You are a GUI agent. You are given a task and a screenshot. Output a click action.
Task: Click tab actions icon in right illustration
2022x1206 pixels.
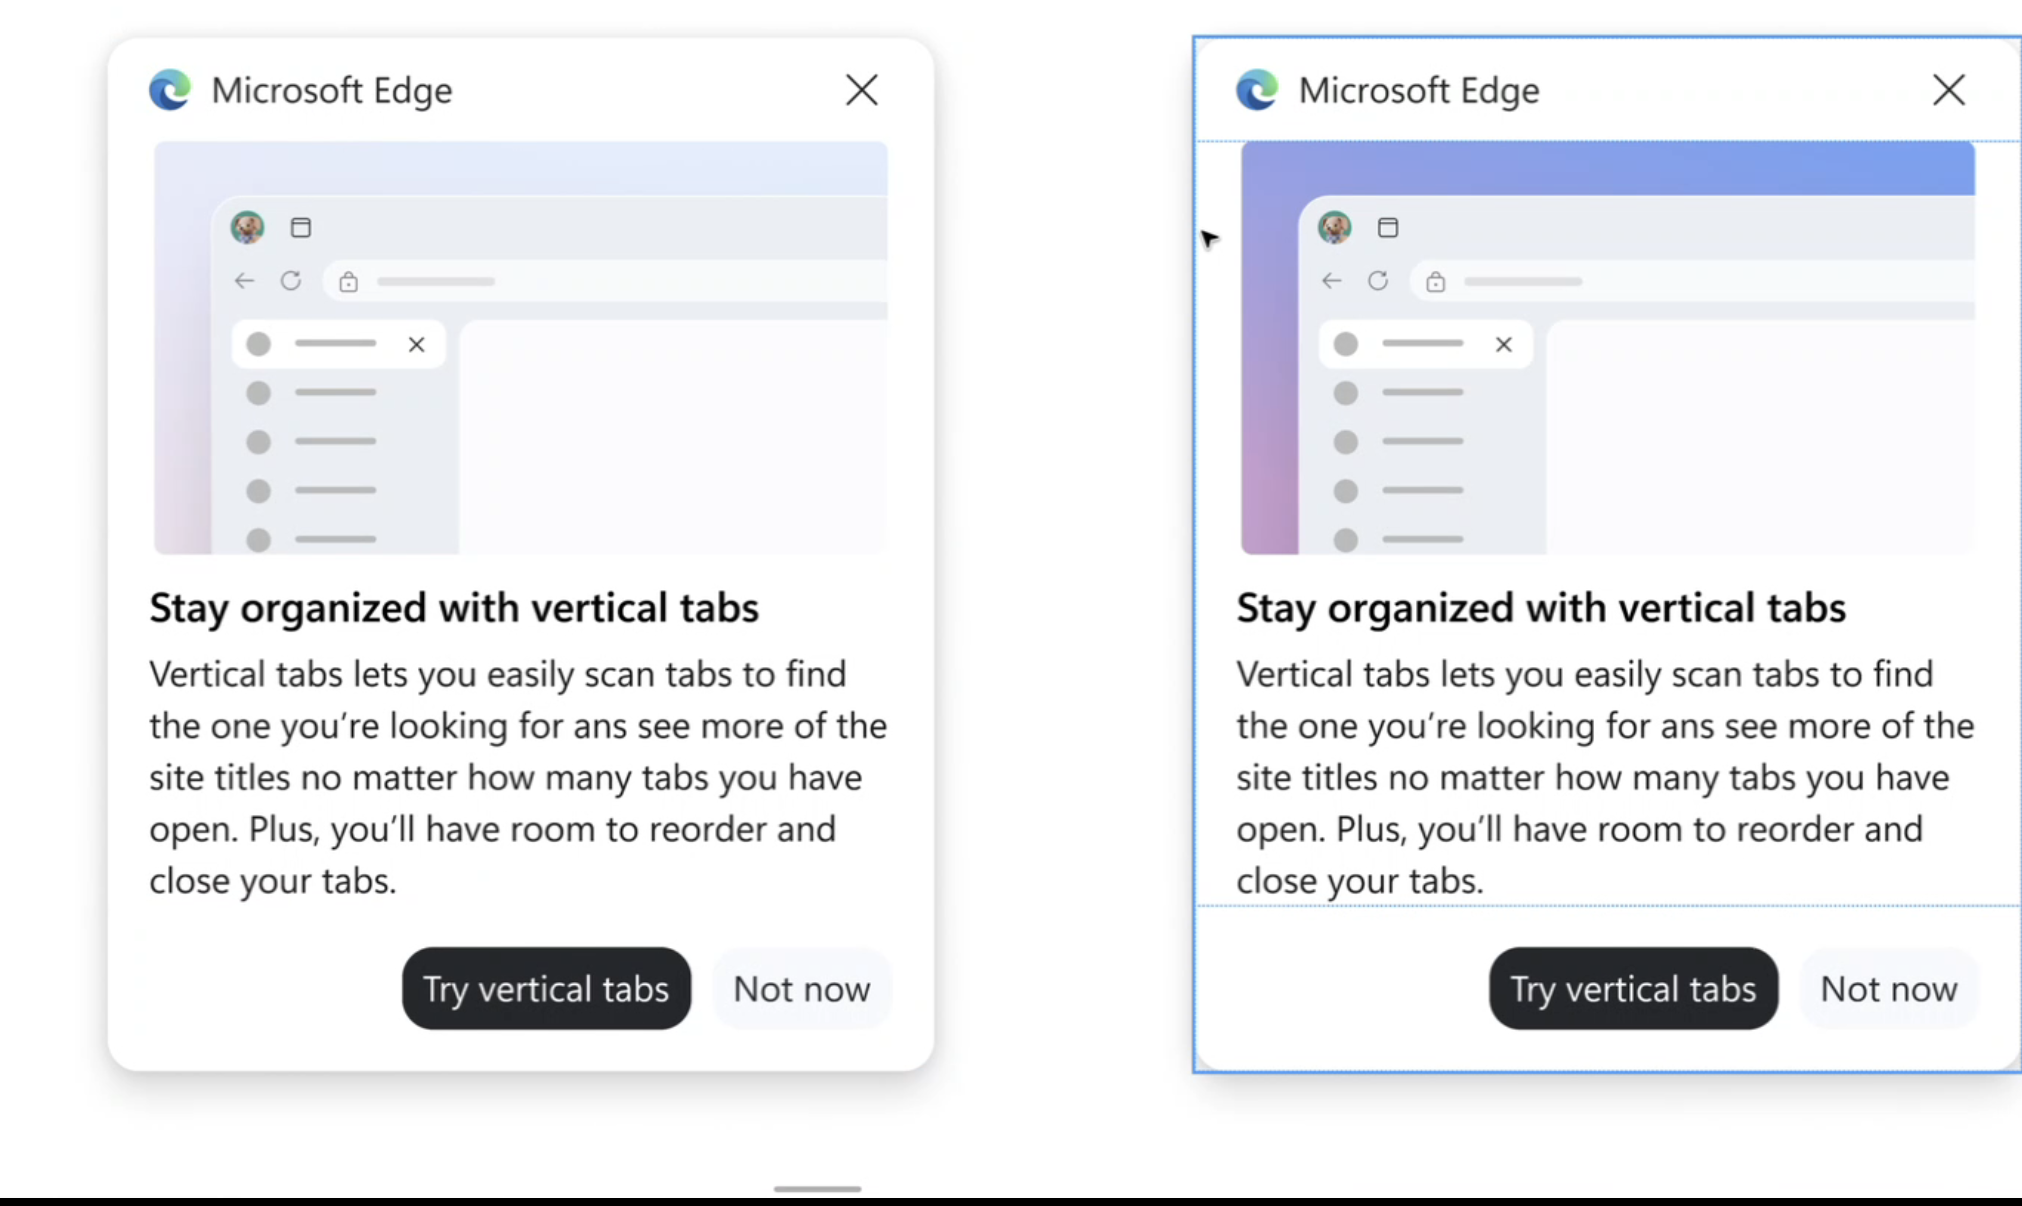click(1388, 227)
